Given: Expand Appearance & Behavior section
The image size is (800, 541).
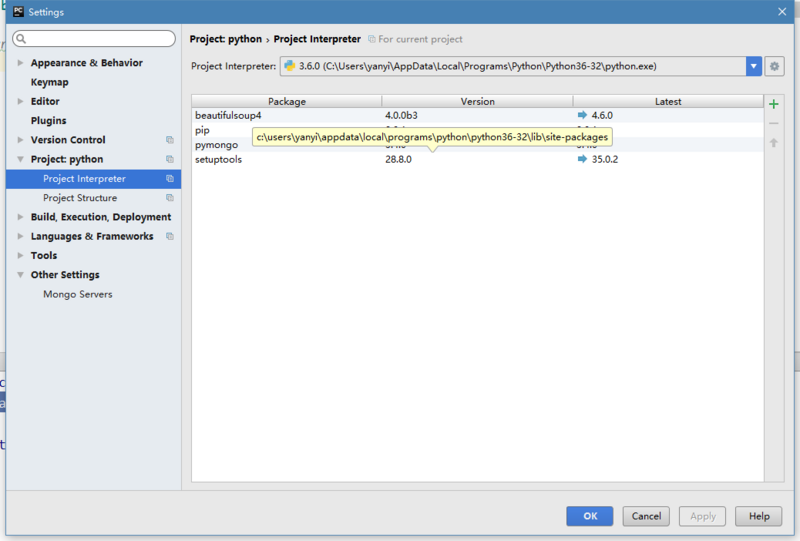Looking at the screenshot, I should (20, 63).
